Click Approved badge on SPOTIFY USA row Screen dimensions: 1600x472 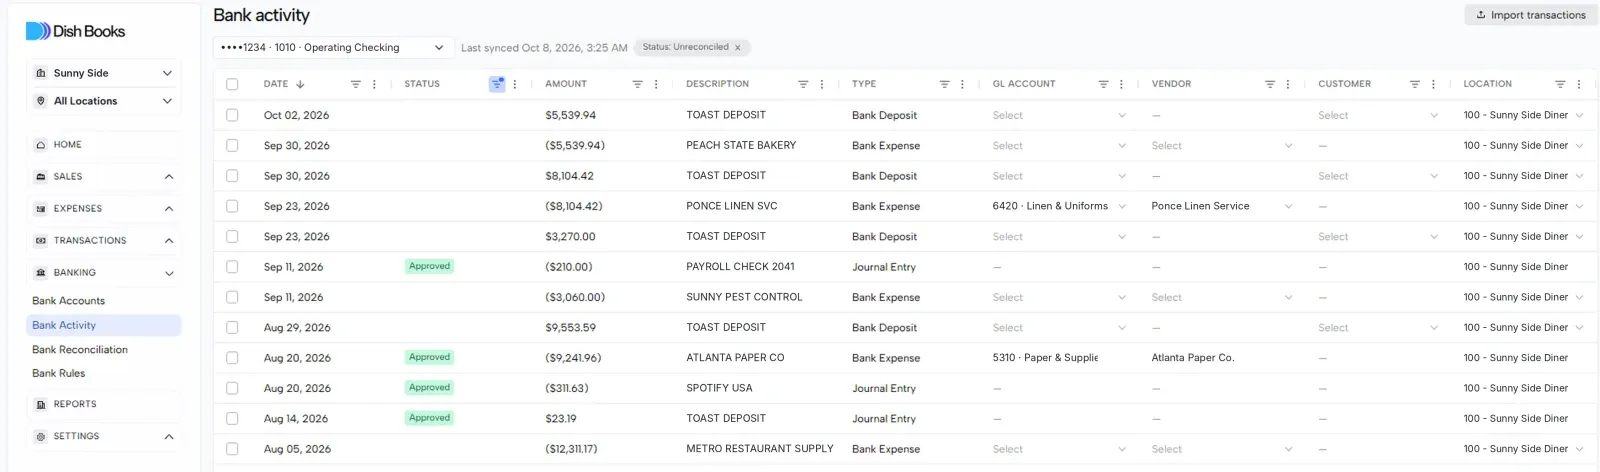tap(429, 387)
